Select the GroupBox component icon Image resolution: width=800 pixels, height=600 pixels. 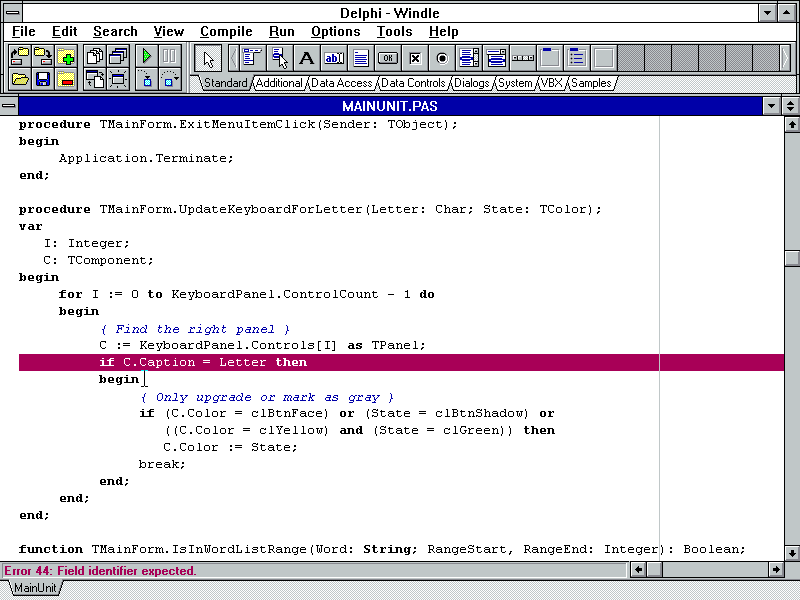tap(550, 58)
